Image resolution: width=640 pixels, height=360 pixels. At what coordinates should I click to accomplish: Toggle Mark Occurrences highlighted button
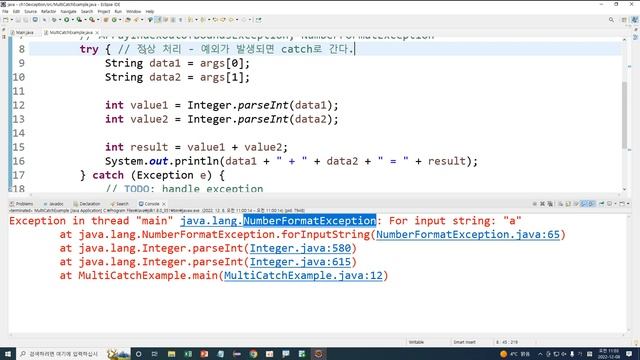point(157,20)
